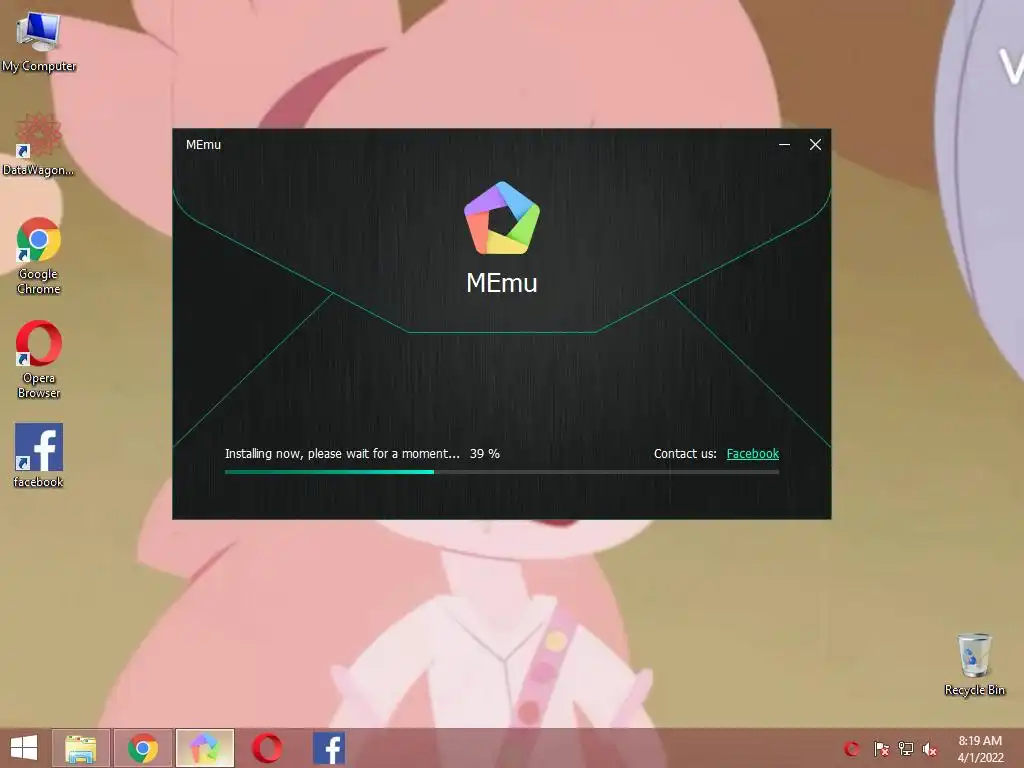Select the Opera Browser desktop shortcut
This screenshot has height=768, width=1024.
[39, 359]
